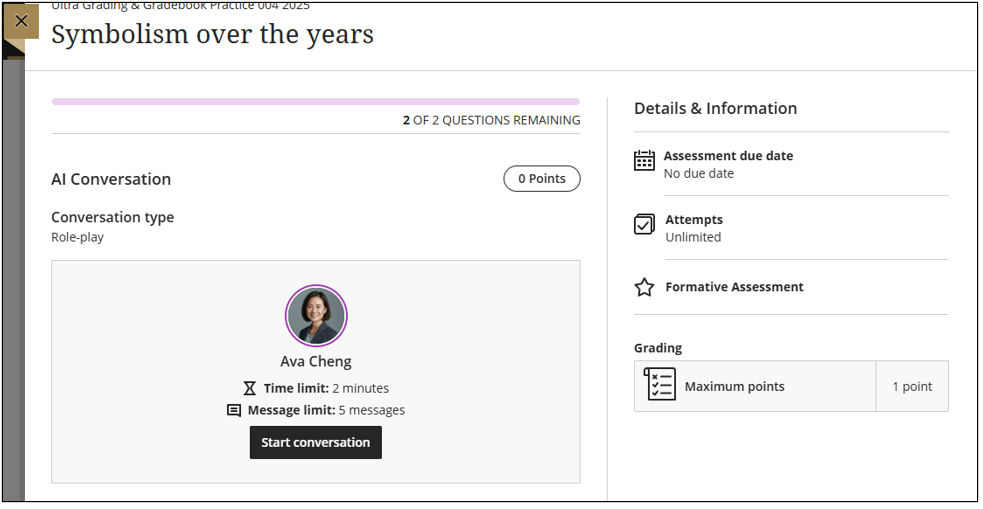Click the 1 point value cell
Screen dimensions: 983x509
pos(912,387)
